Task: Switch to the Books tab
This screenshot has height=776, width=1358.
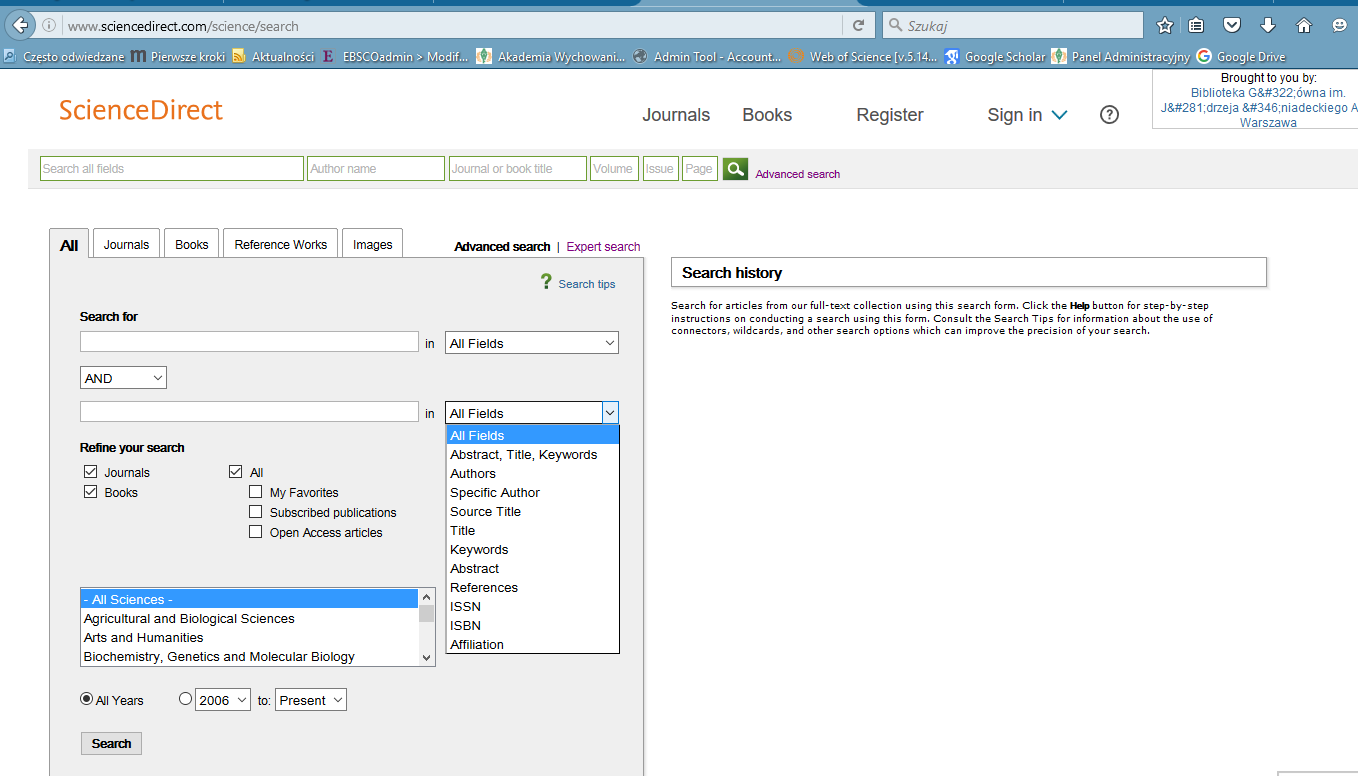Action: [x=192, y=244]
